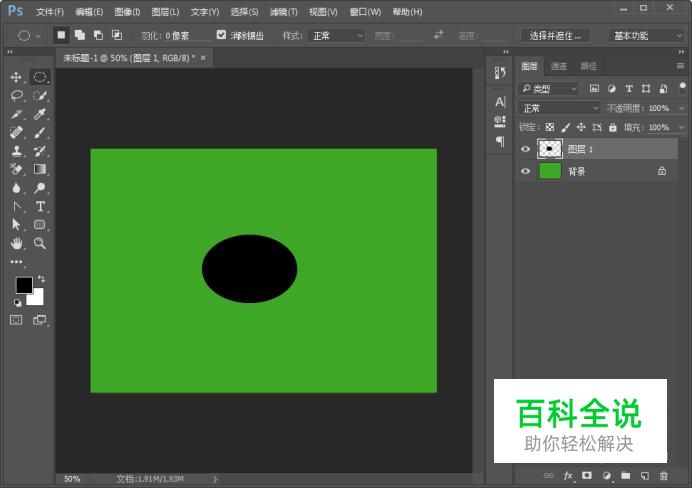The image size is (692, 488).
Task: Activate the Hand tool
Action: pyautogui.click(x=16, y=243)
